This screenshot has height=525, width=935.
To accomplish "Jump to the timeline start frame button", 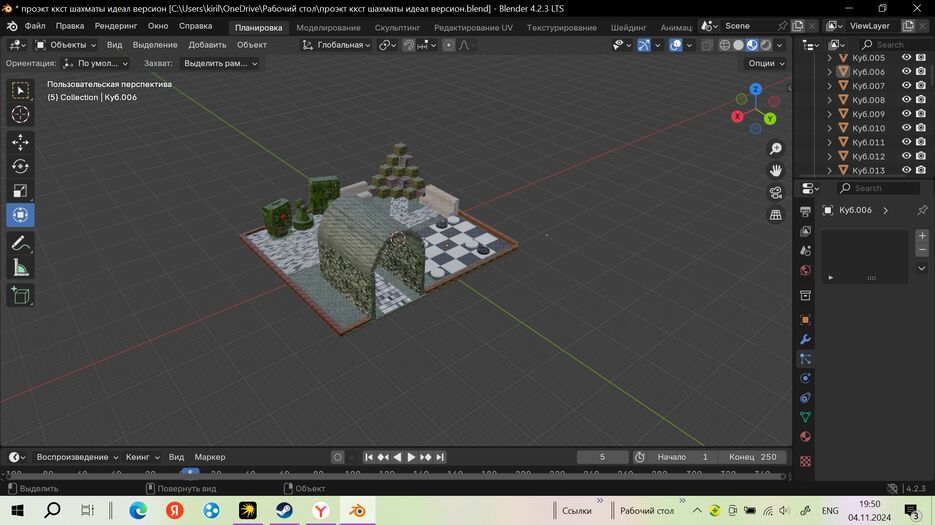I will pyautogui.click(x=369, y=457).
